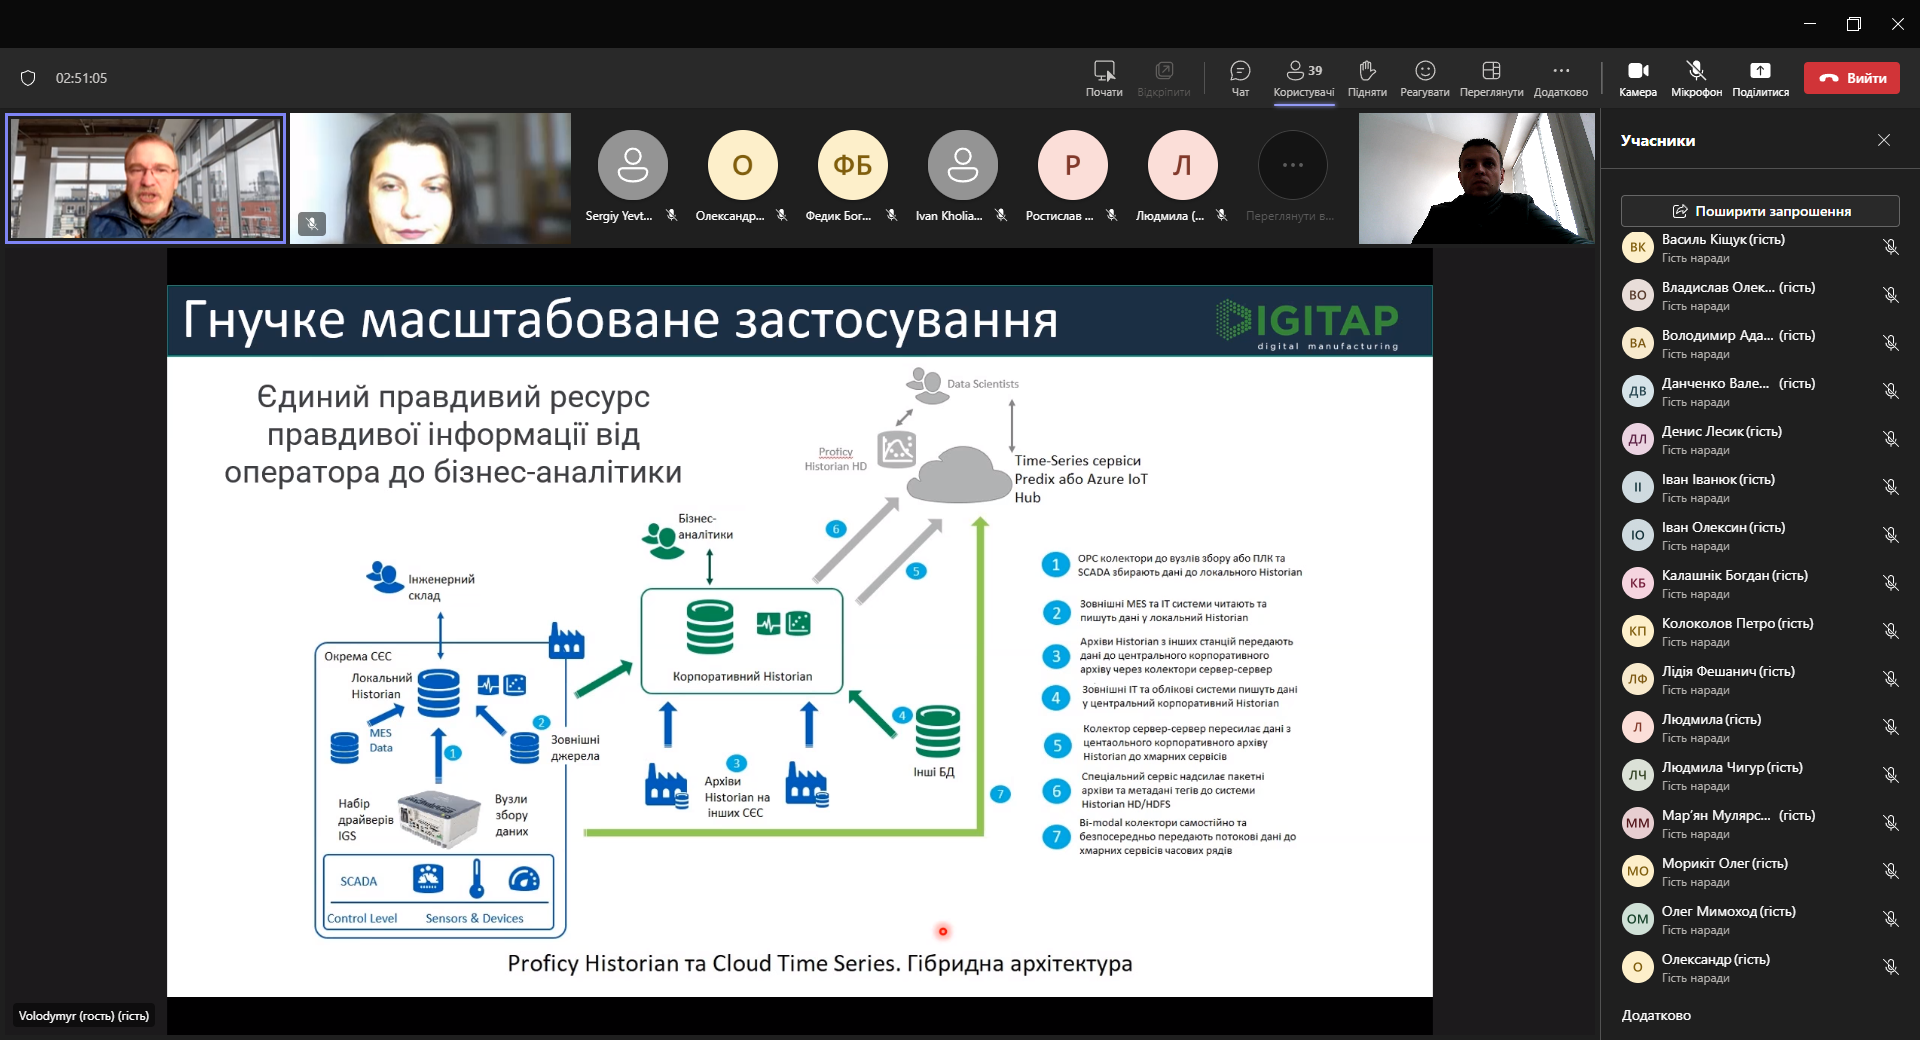Select Калашнік Богдан (гість) entry

point(1760,583)
